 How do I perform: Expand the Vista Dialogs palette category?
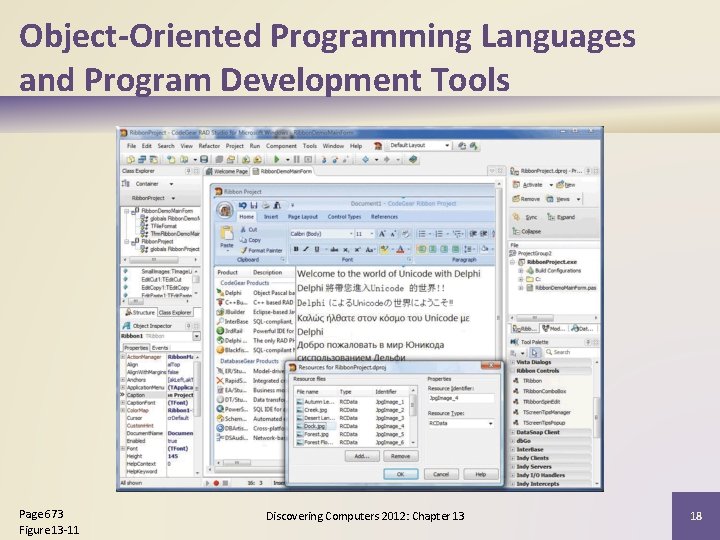point(513,362)
